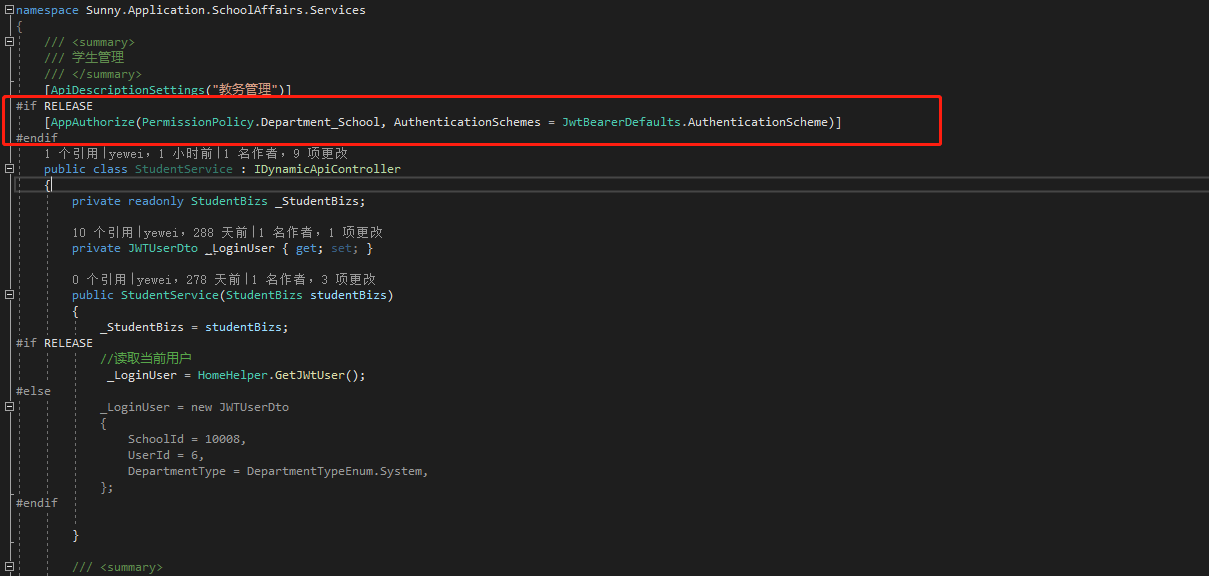The width and height of the screenshot is (1209, 576).
Task: Click the 'Department_School' member
Action: (320, 122)
